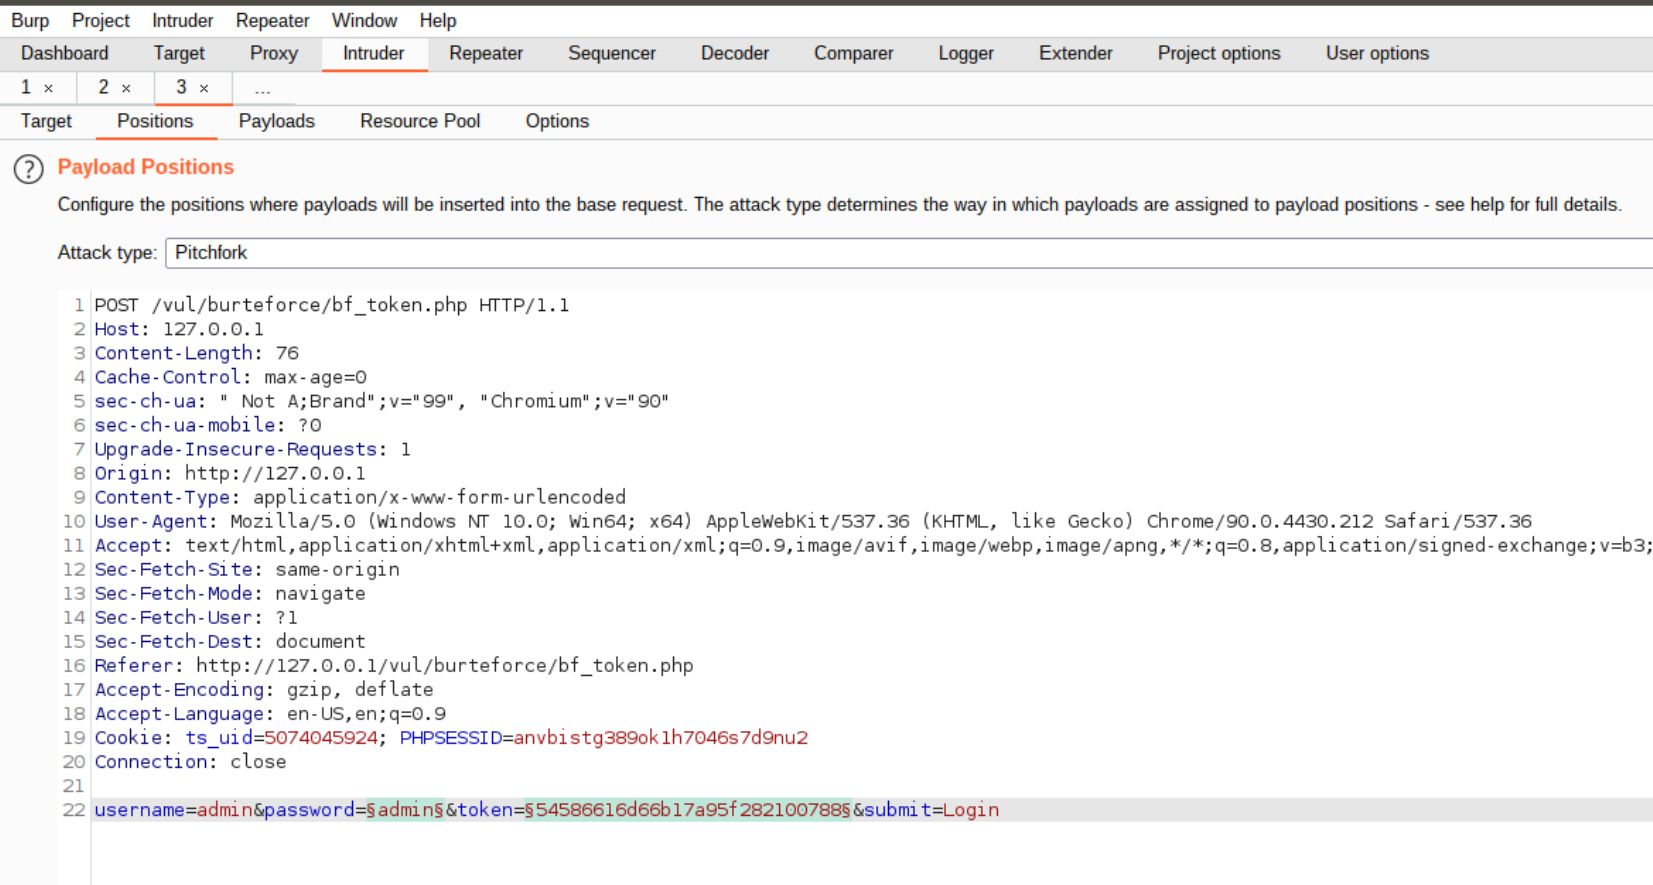Click the Host header line
Screen dimensions: 1653x885
(x=179, y=329)
